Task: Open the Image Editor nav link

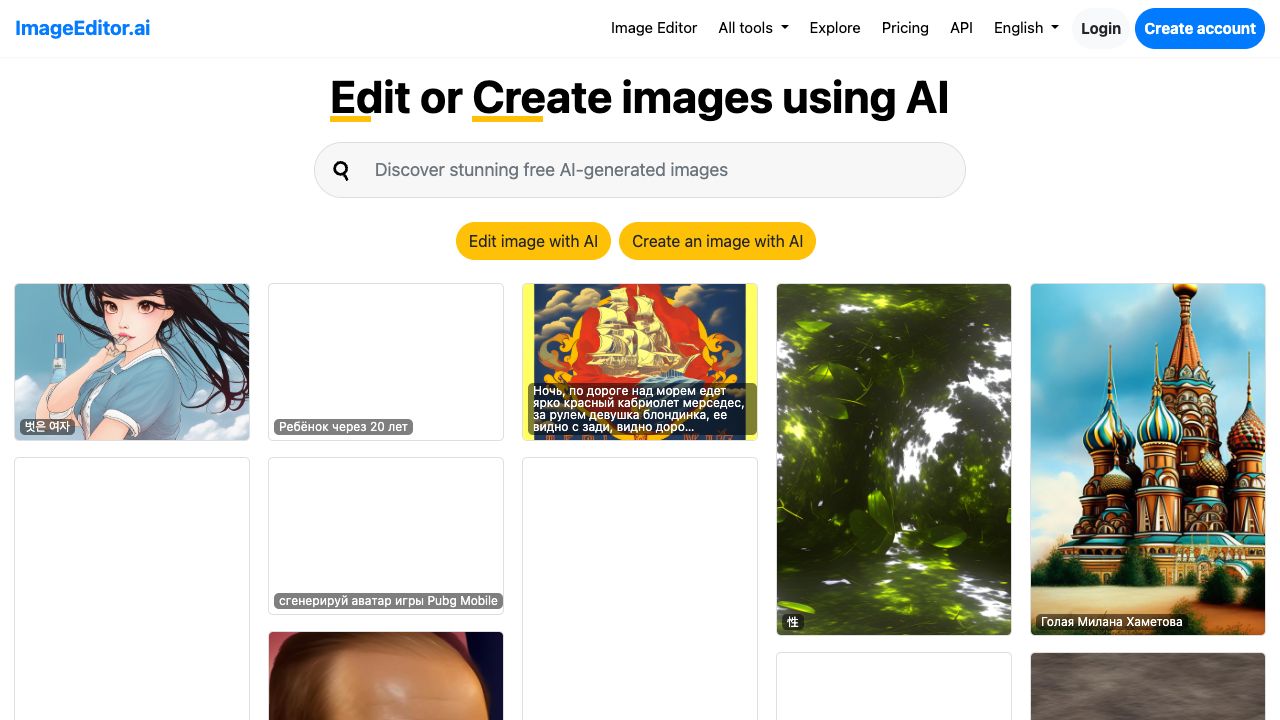Action: (654, 28)
